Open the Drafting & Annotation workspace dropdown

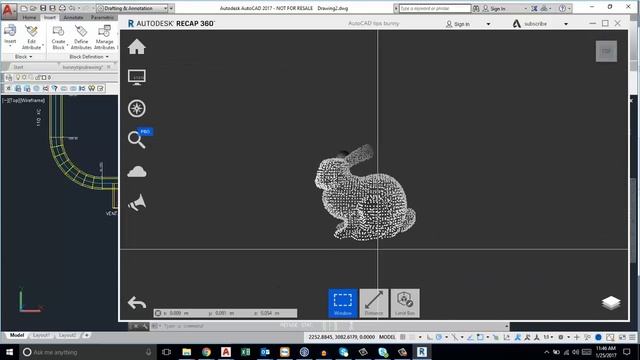(132, 8)
